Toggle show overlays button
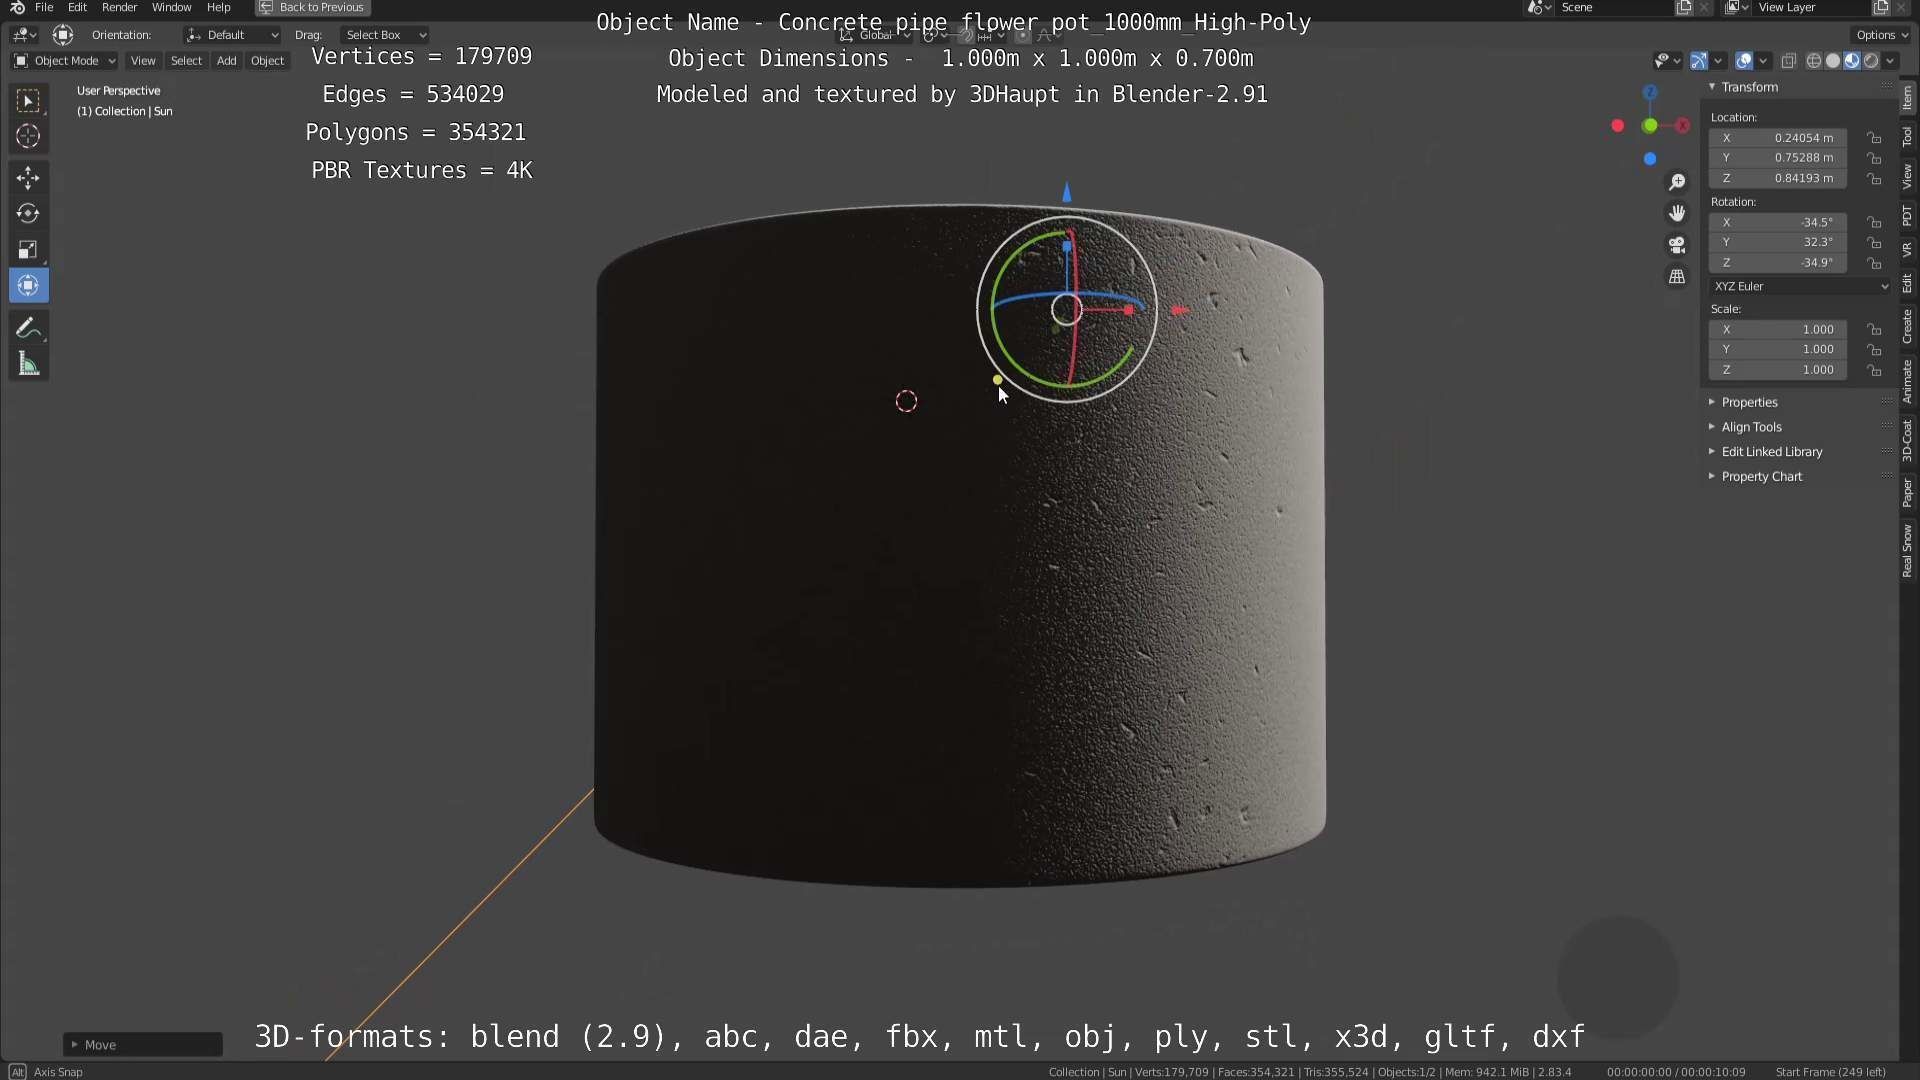The image size is (1920, 1080). coord(1744,61)
